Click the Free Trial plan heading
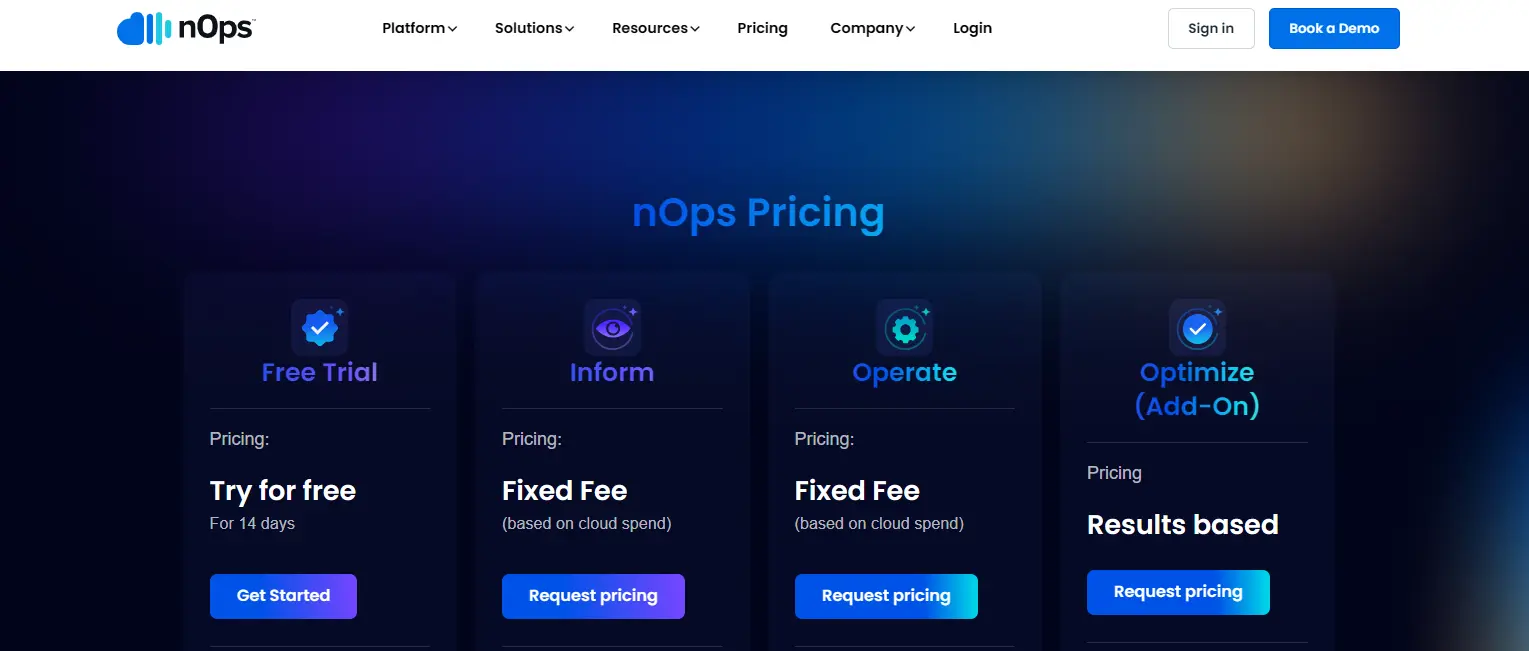The image size is (1529, 651). pyautogui.click(x=320, y=373)
